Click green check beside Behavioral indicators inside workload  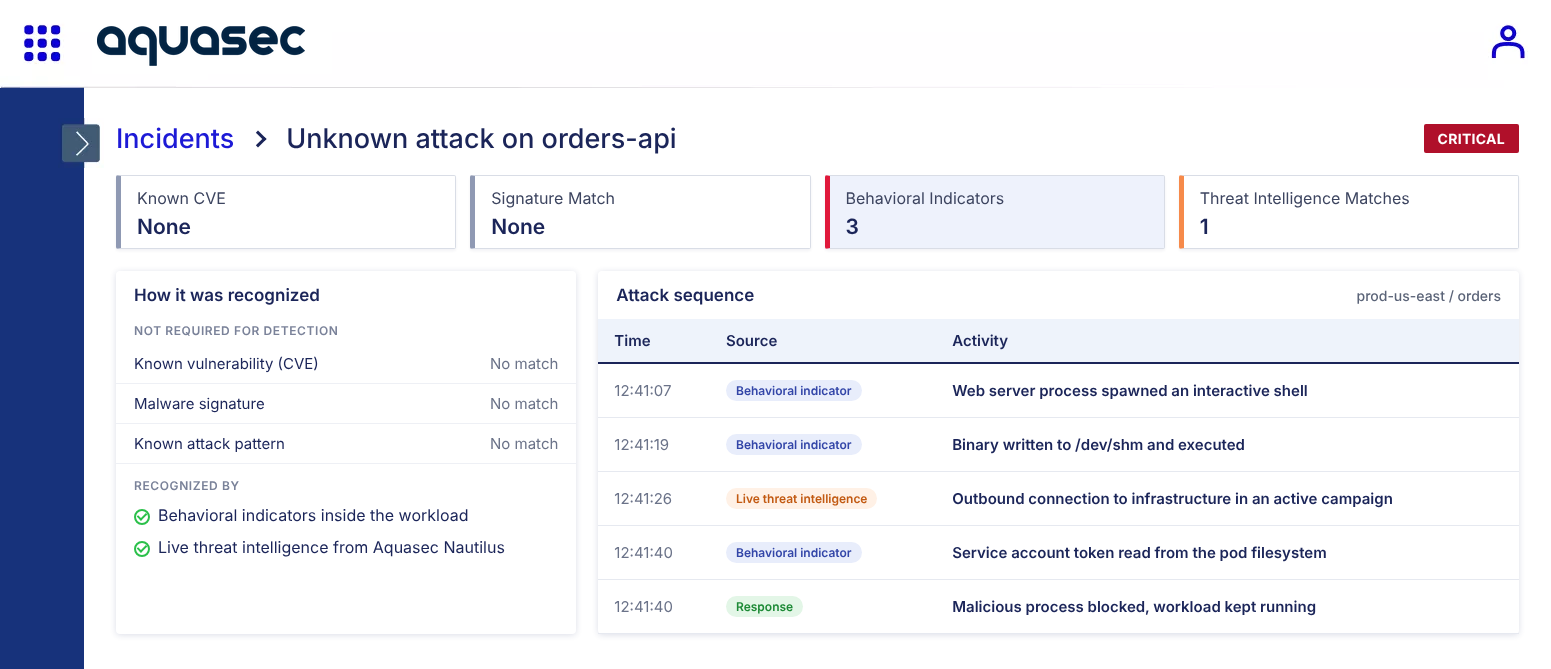pos(142,517)
